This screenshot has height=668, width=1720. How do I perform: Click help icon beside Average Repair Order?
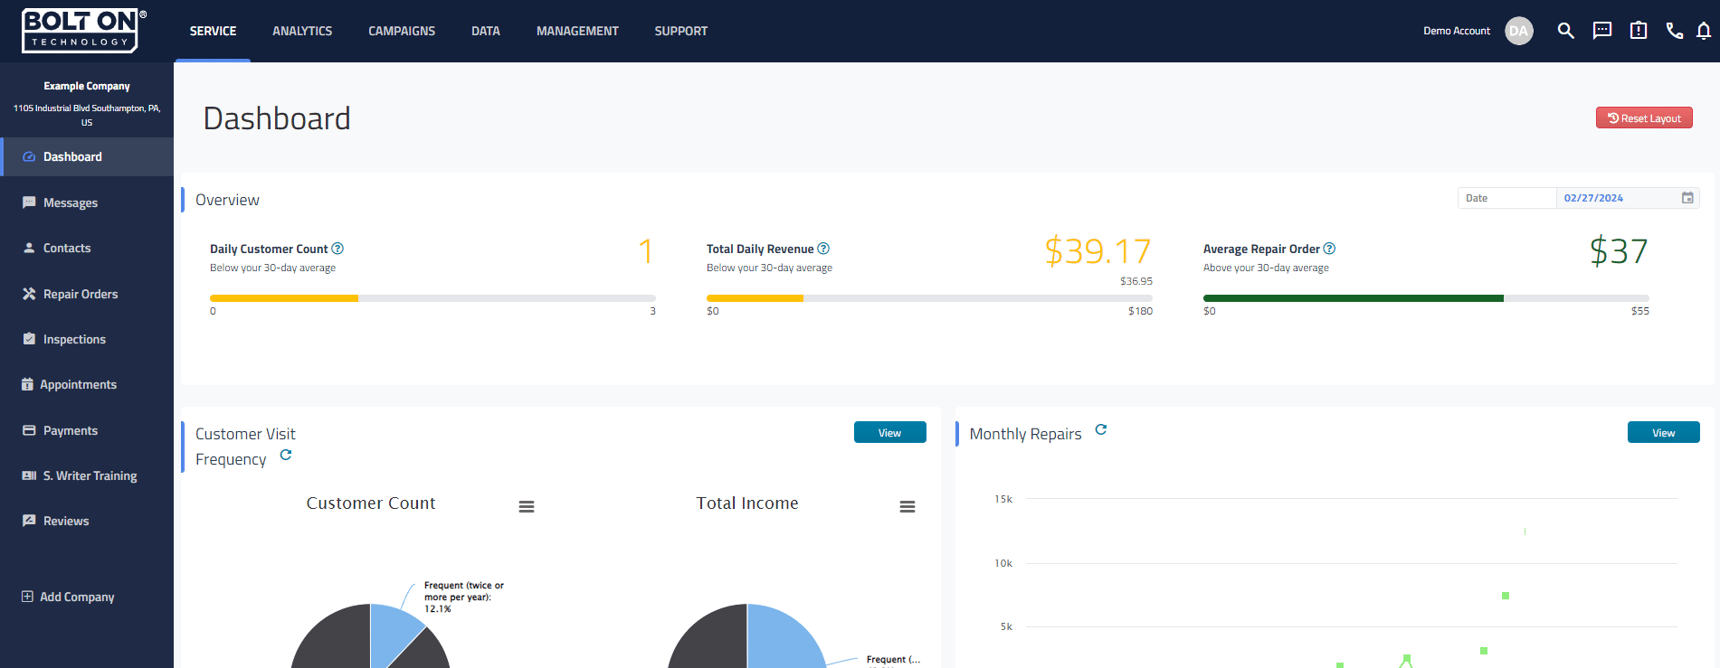pos(1330,249)
